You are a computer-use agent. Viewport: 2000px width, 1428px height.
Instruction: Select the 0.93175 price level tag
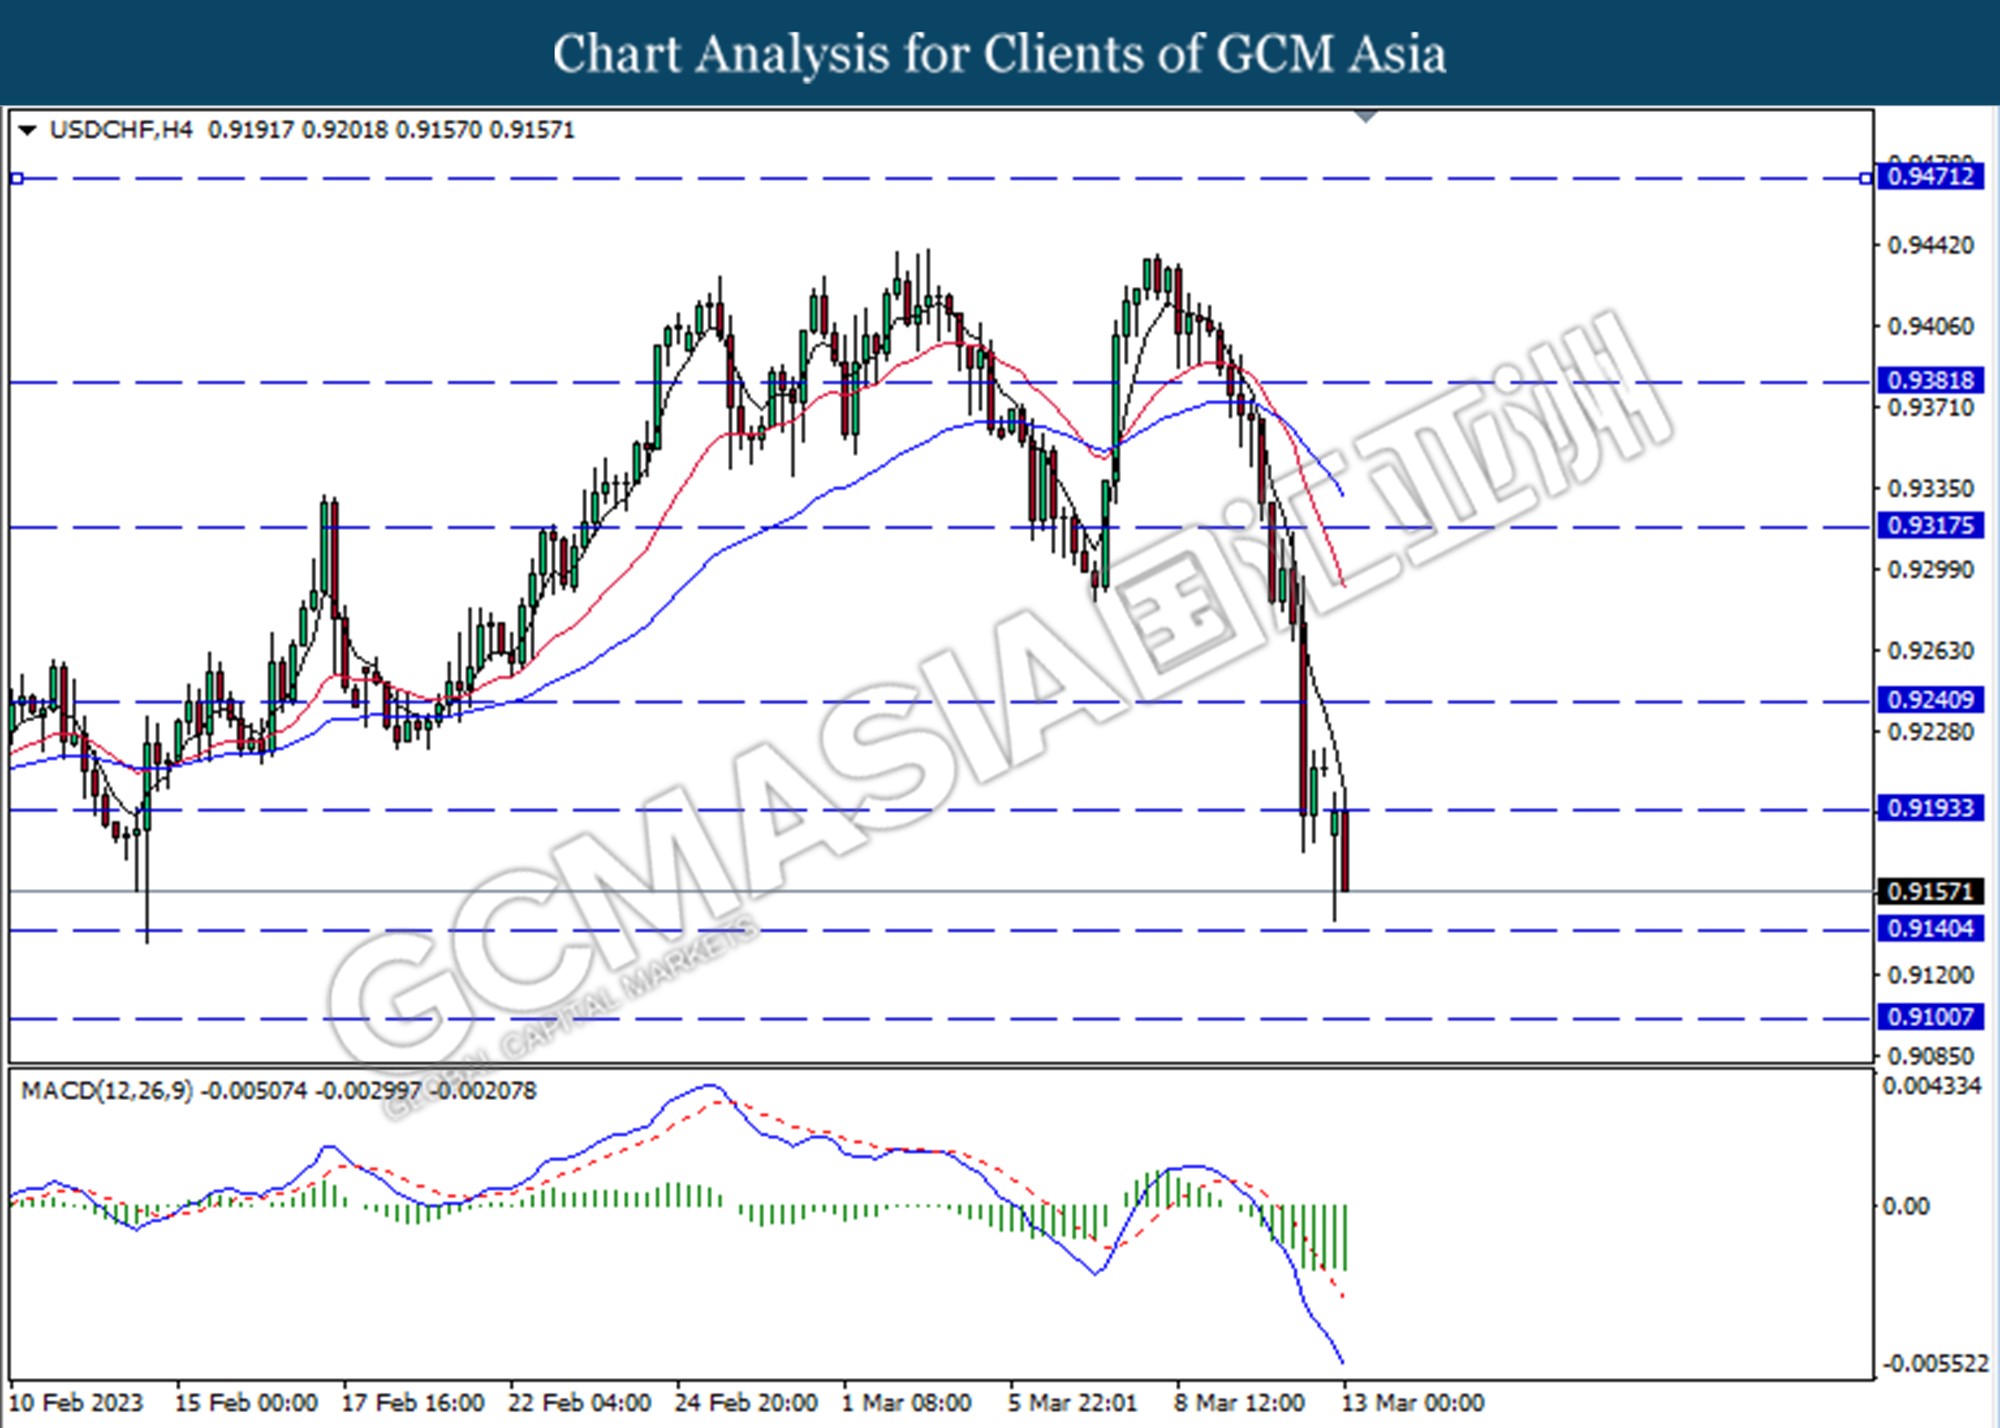pyautogui.click(x=1930, y=525)
